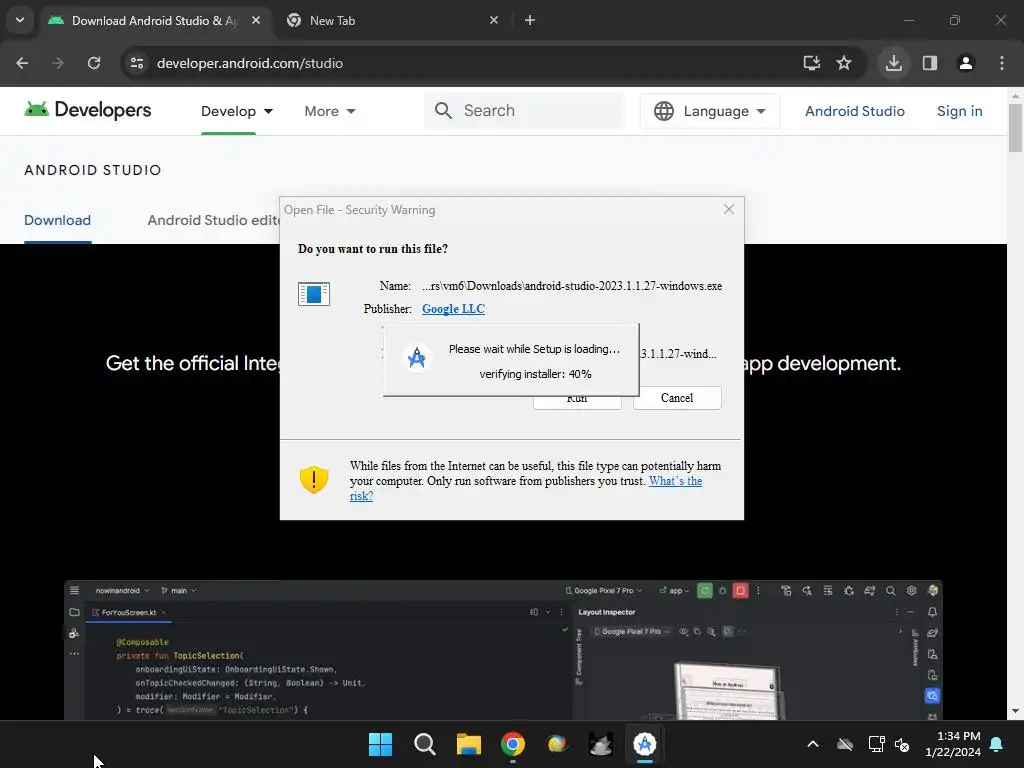Open site information icon in address bar
The height and width of the screenshot is (768, 1024).
pyautogui.click(x=136, y=63)
